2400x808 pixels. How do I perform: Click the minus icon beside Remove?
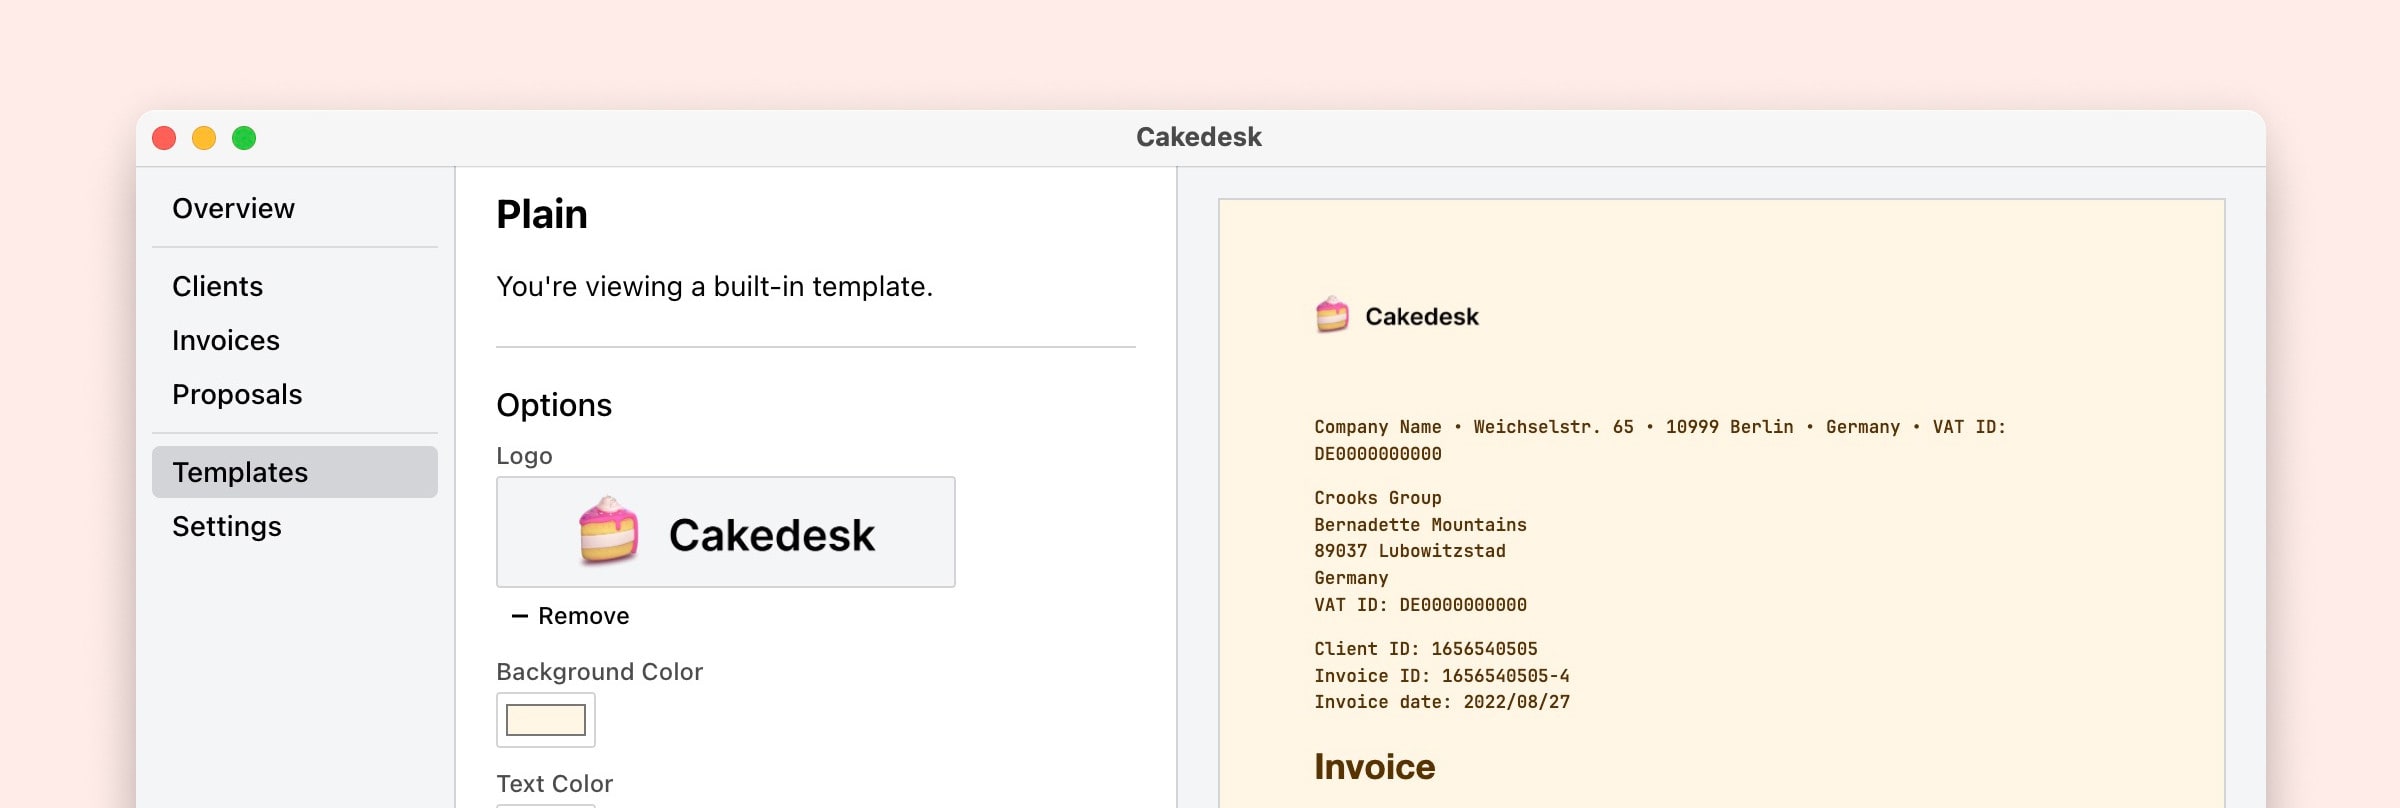coord(519,616)
